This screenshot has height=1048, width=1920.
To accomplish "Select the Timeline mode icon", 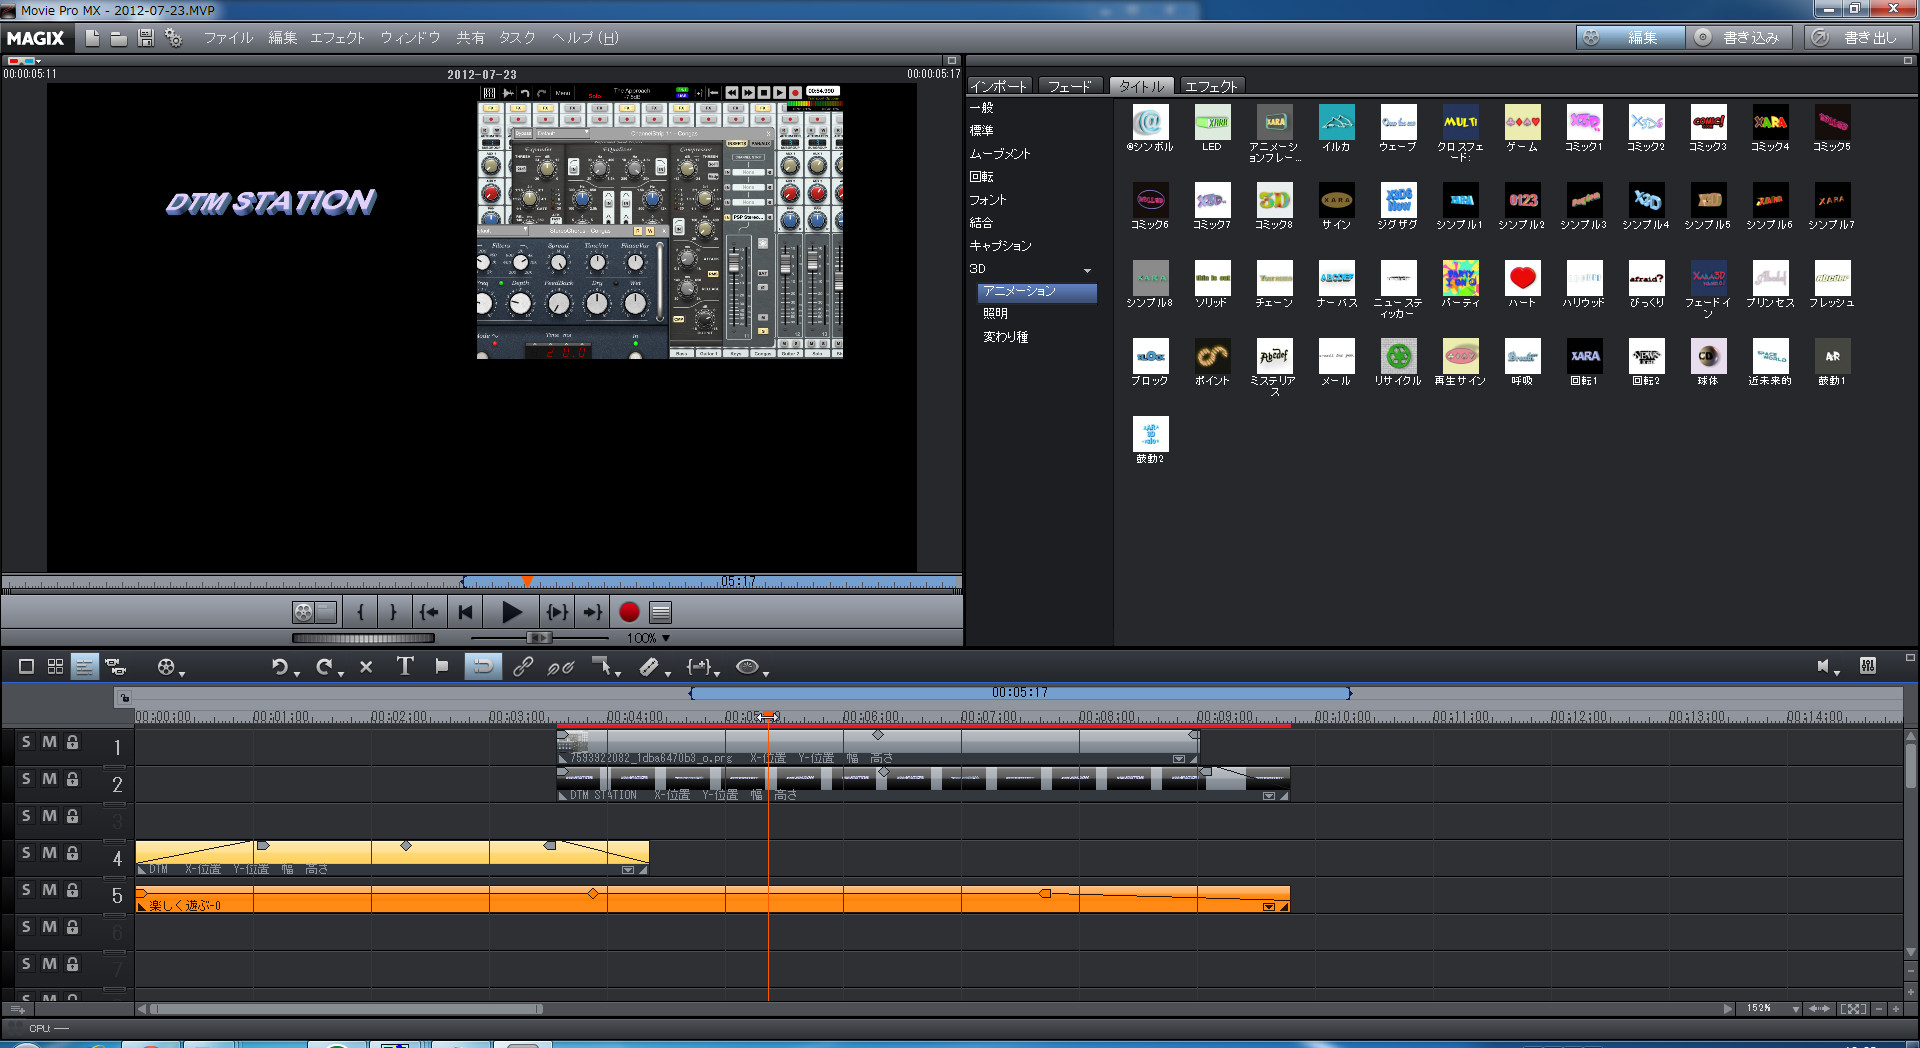I will 85,667.
